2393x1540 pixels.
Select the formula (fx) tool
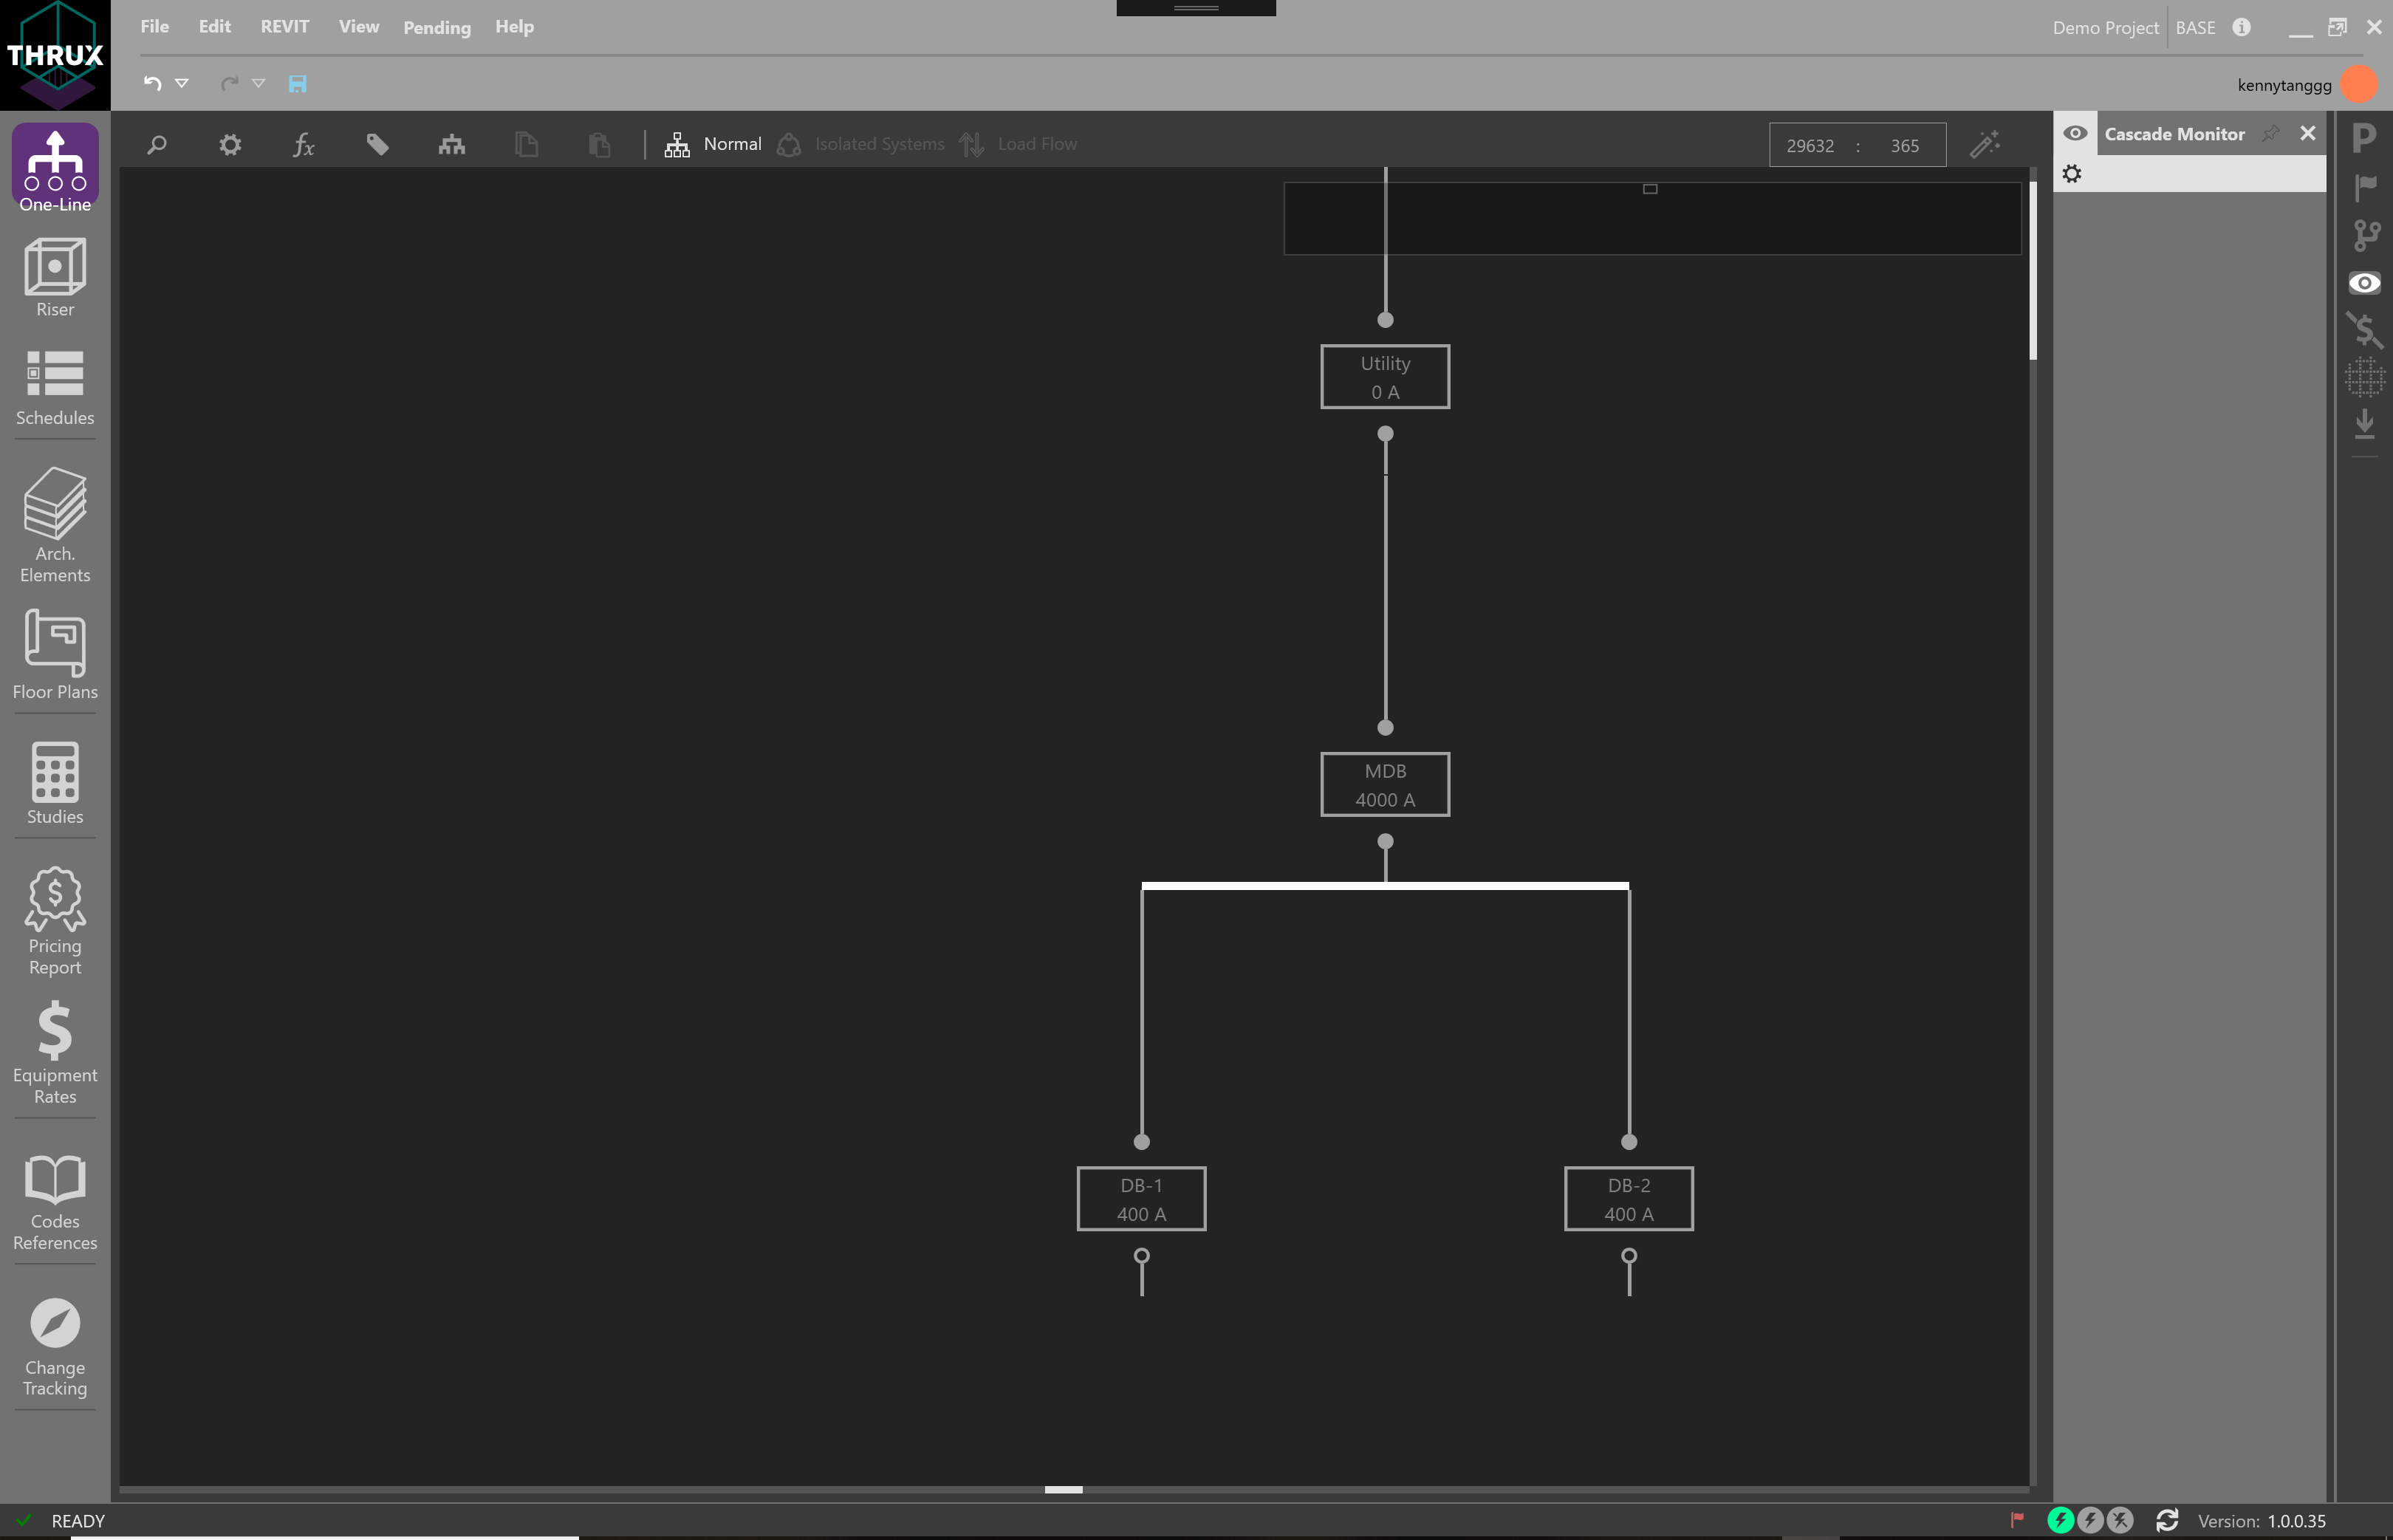(x=303, y=144)
